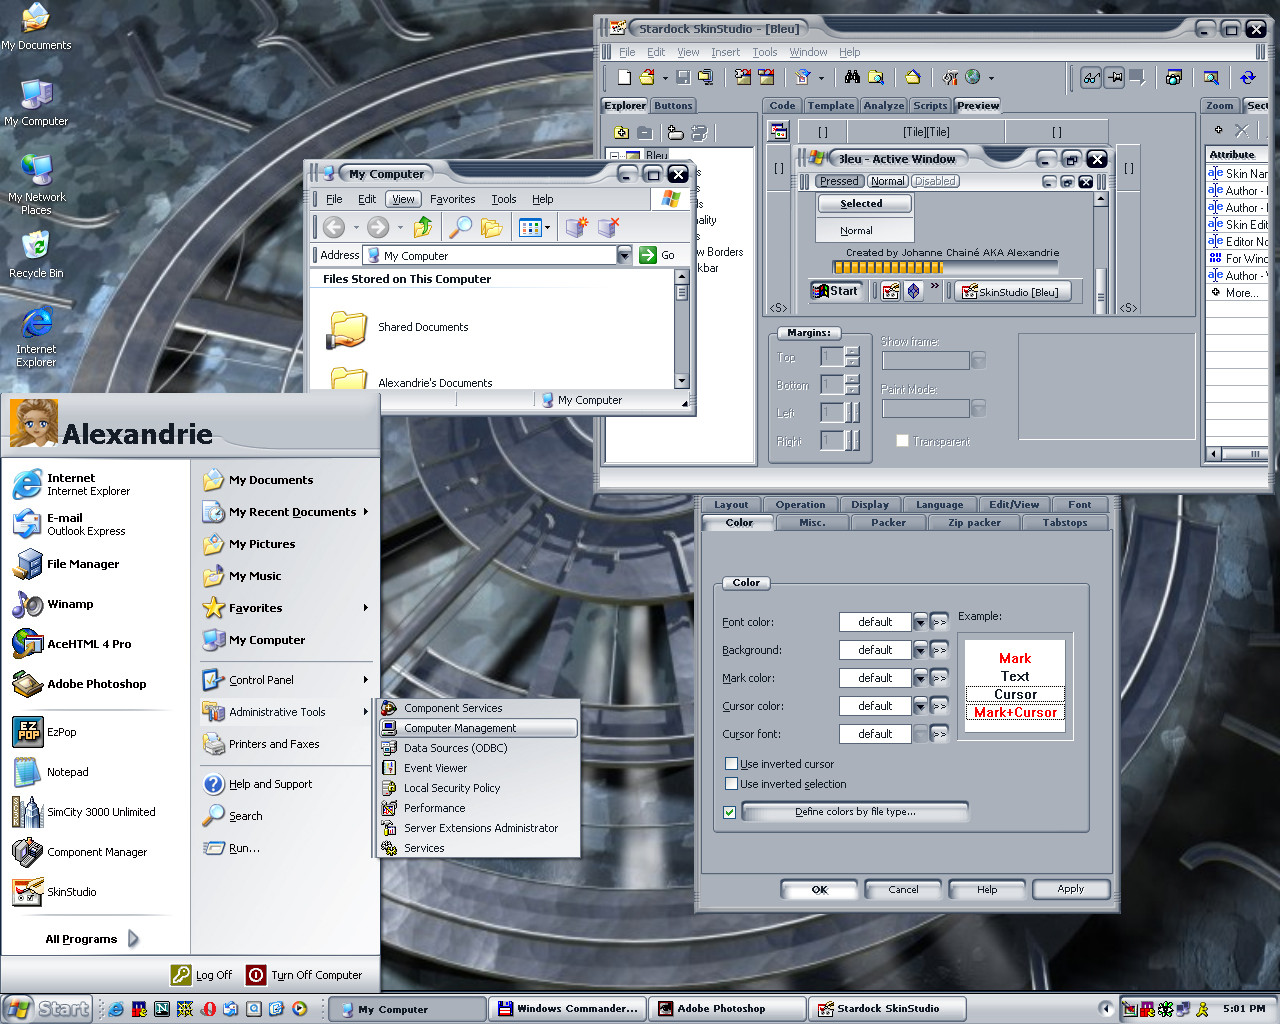
Task: Open the Background color dropdown arrow
Action: 920,650
